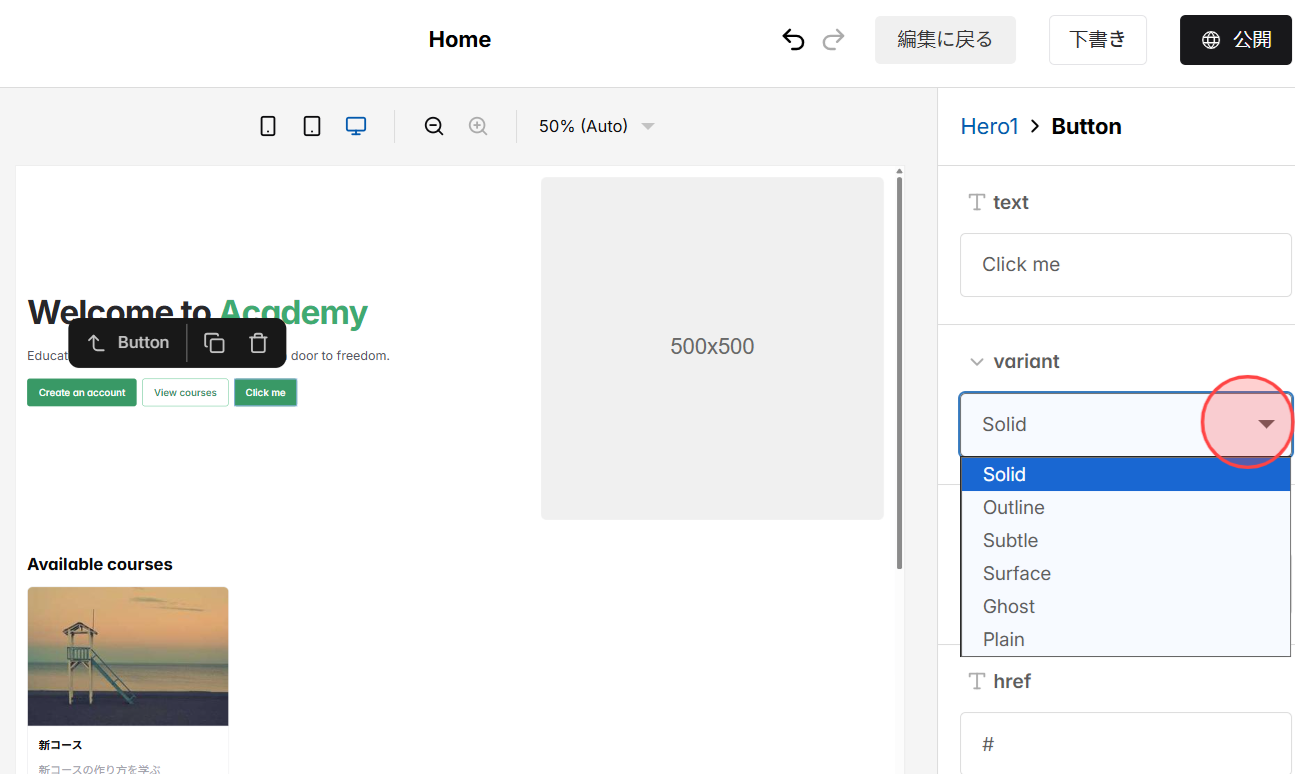This screenshot has height=774, width=1295.
Task: Collapse the variant section chevron
Action: [976, 362]
